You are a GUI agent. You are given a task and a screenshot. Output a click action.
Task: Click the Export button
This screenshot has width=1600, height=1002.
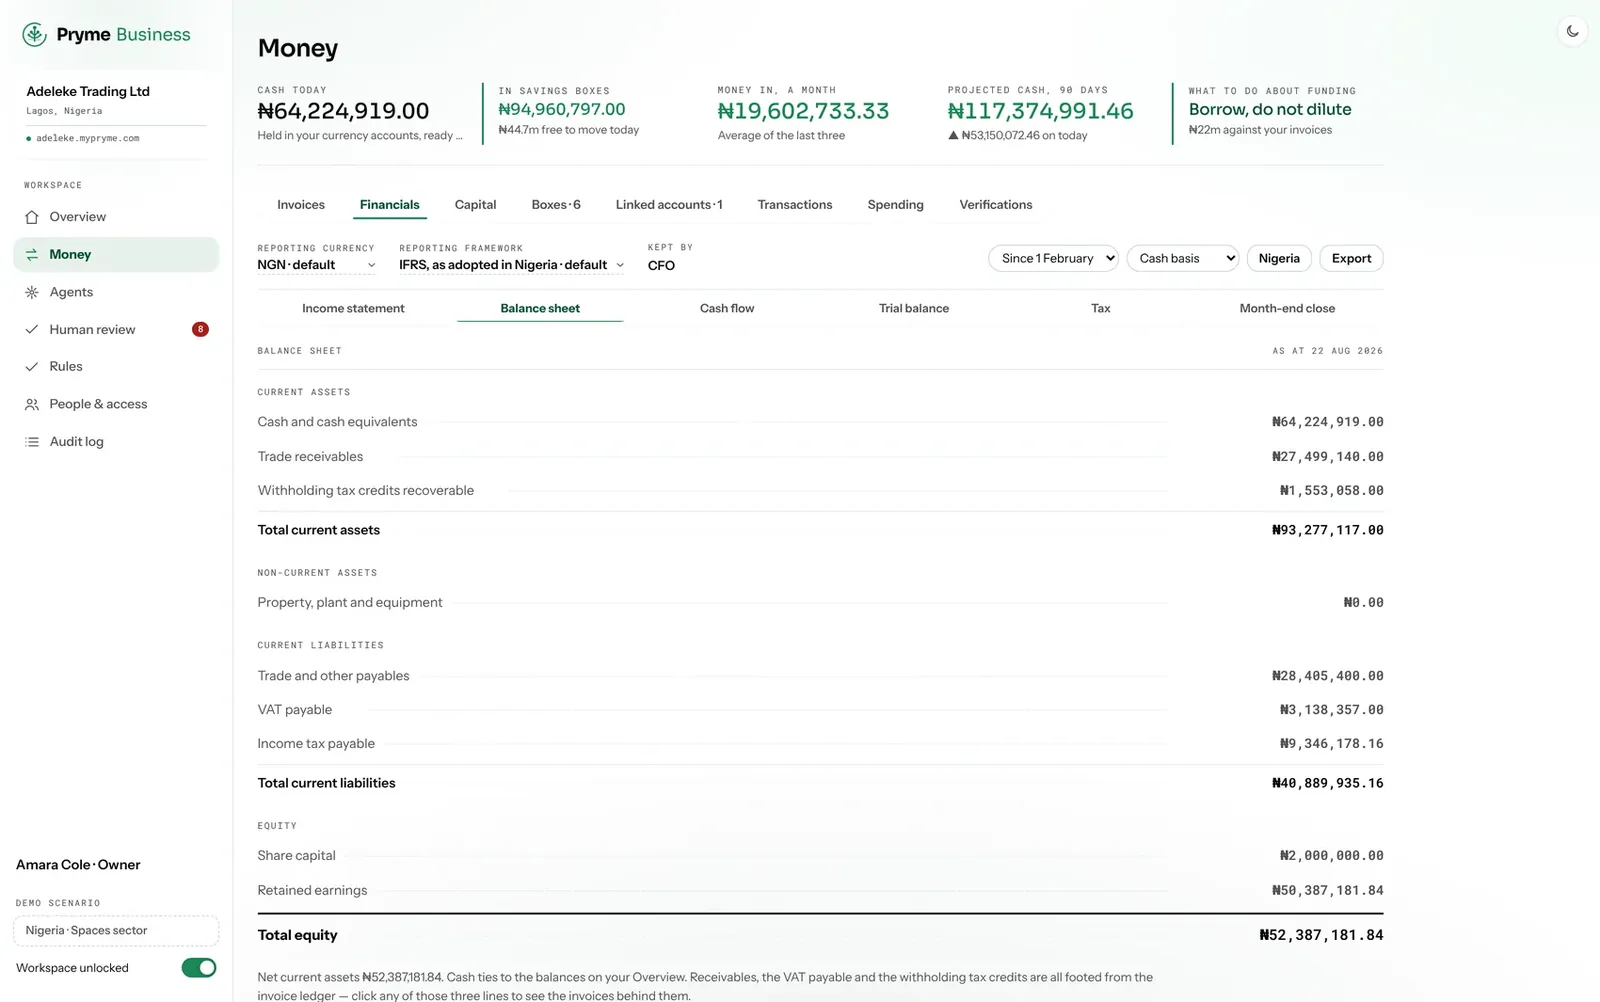click(x=1352, y=258)
